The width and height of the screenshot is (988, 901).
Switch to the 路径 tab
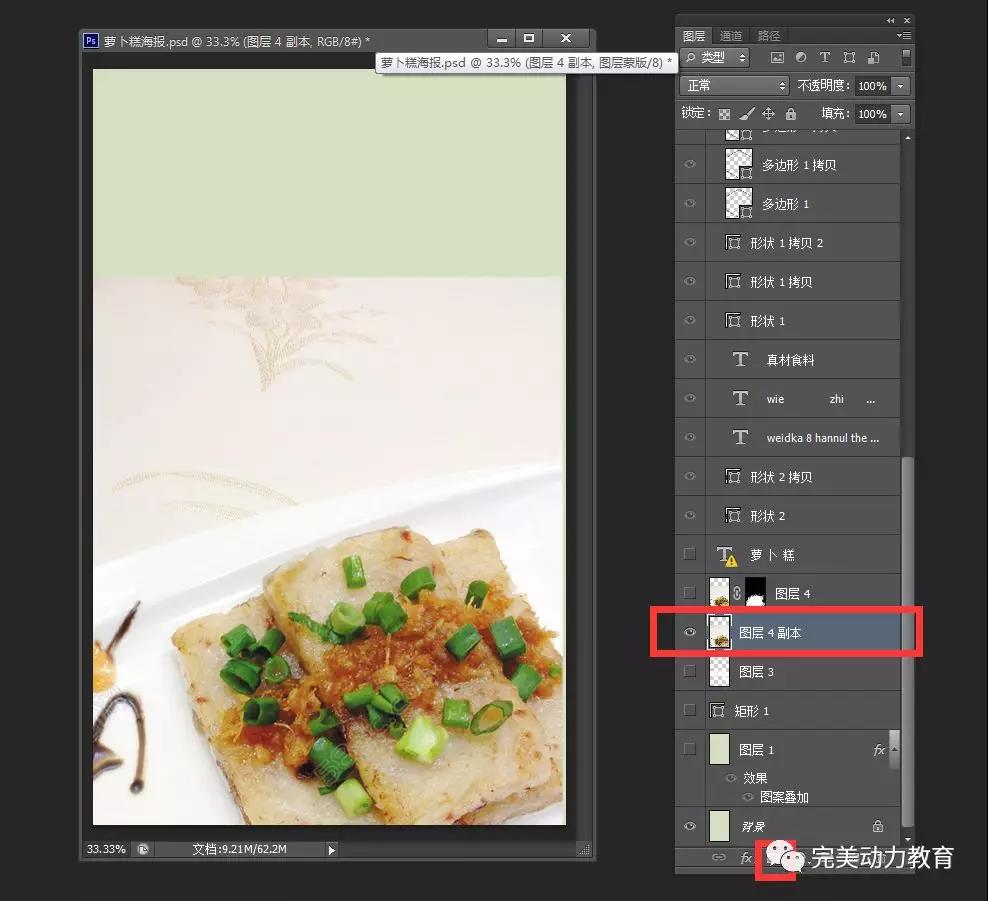tap(768, 36)
